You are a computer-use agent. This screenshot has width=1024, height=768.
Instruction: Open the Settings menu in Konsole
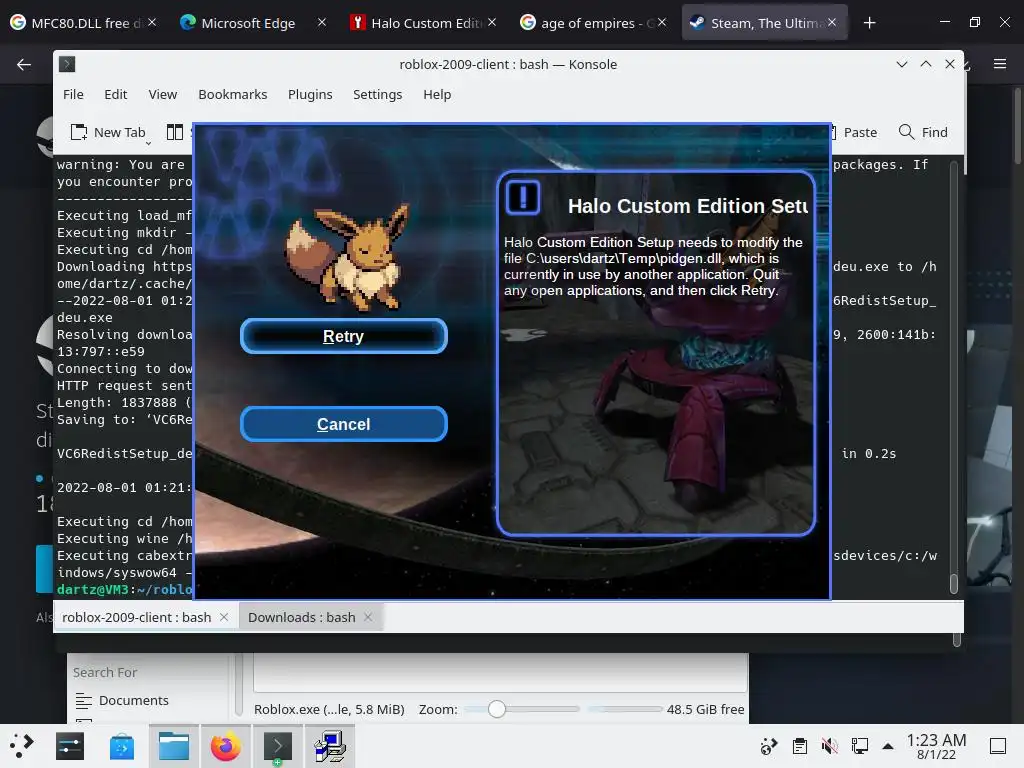point(377,95)
